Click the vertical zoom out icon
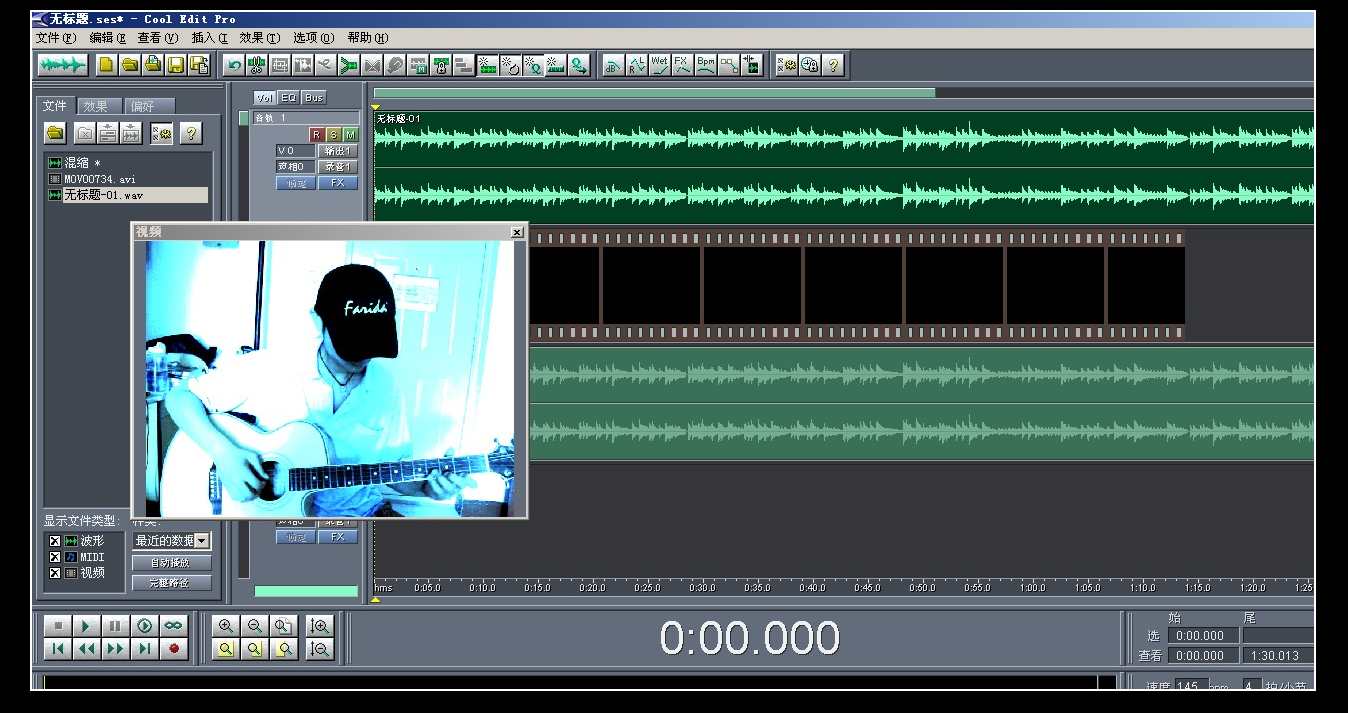1348x713 pixels. click(320, 648)
